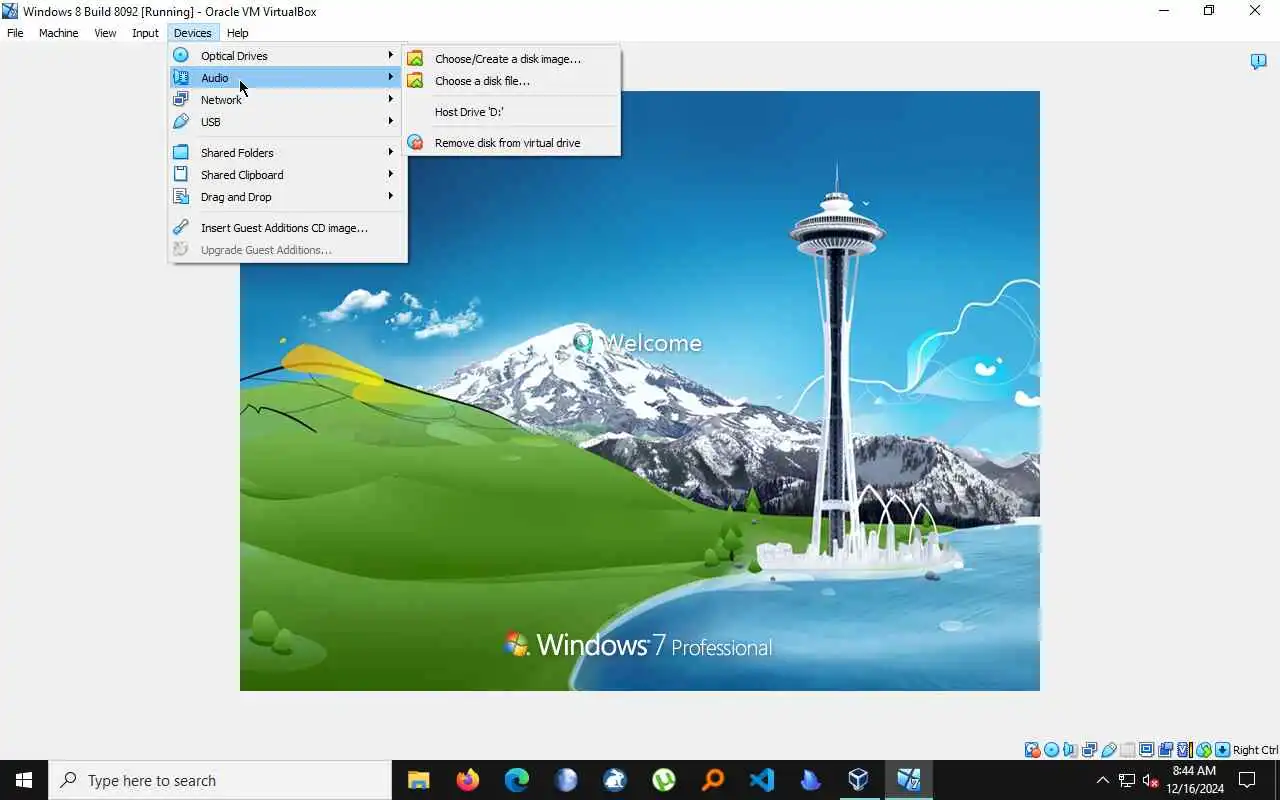The height and width of the screenshot is (800, 1280).
Task: Close the open Devices menu
Action: pyautogui.click(x=192, y=33)
